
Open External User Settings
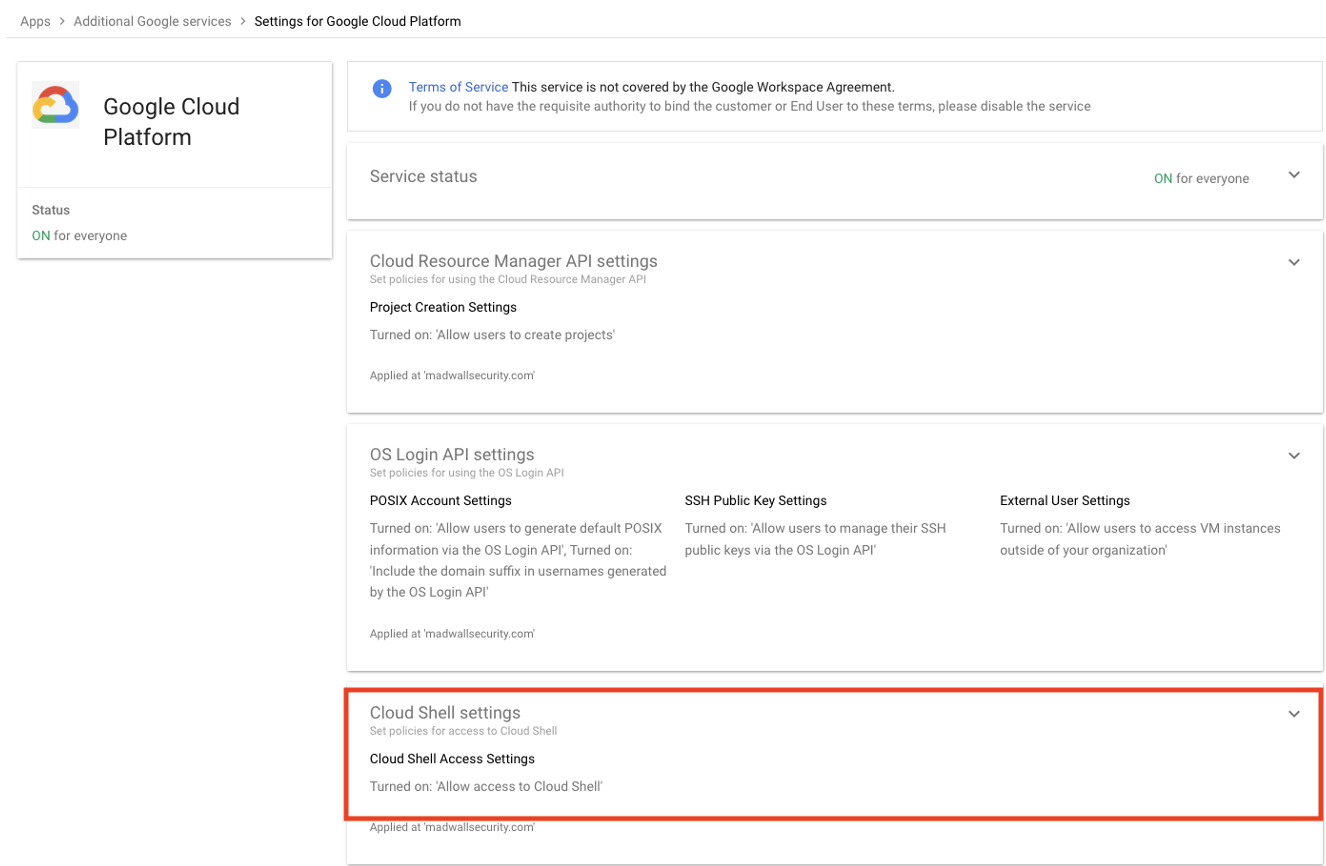(1064, 500)
